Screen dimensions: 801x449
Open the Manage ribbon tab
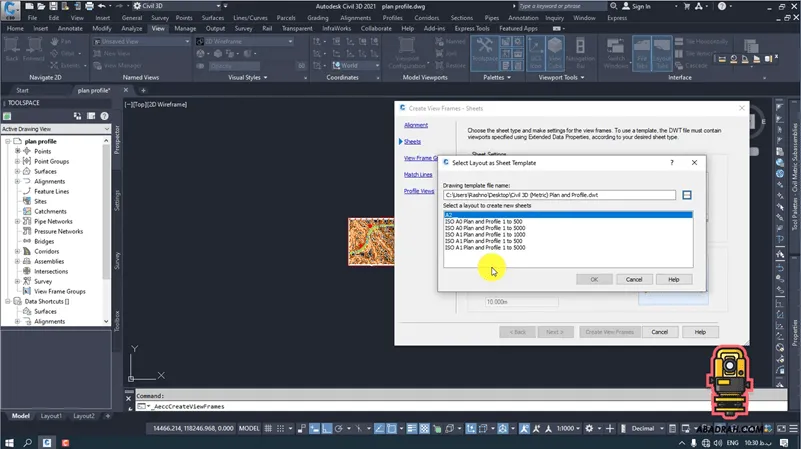[184, 28]
